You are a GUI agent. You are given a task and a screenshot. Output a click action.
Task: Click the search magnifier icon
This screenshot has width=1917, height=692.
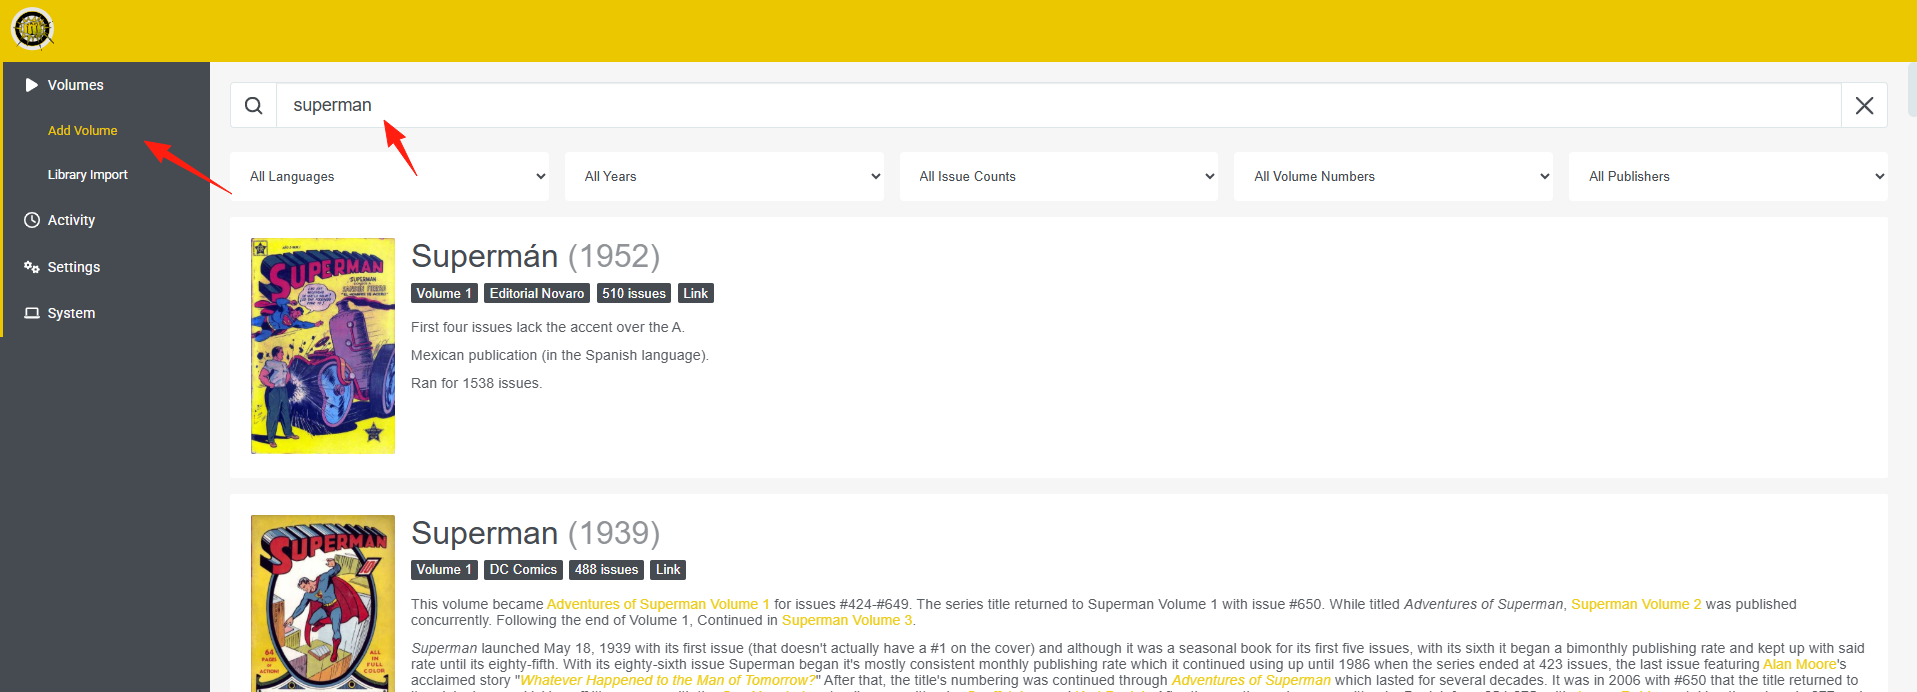254,105
